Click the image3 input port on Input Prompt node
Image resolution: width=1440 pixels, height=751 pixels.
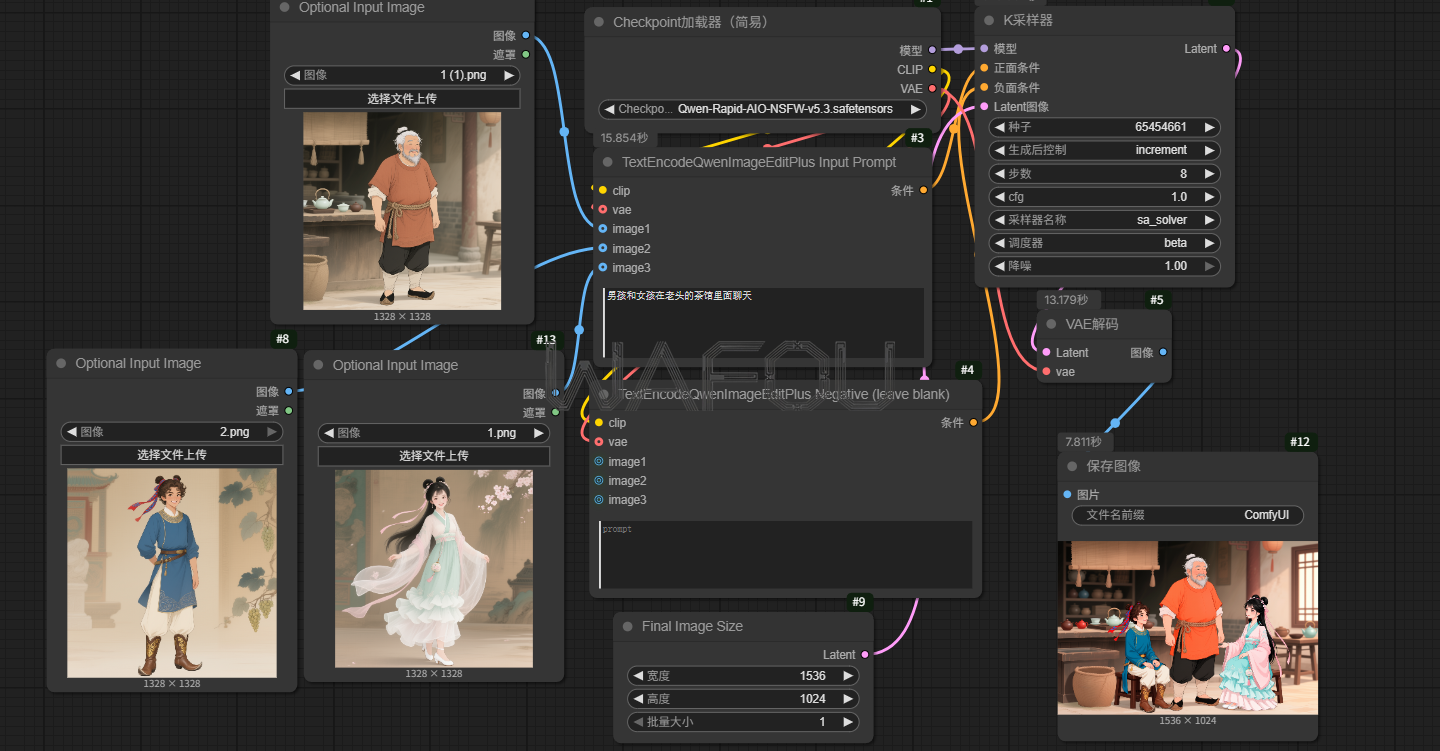603,267
